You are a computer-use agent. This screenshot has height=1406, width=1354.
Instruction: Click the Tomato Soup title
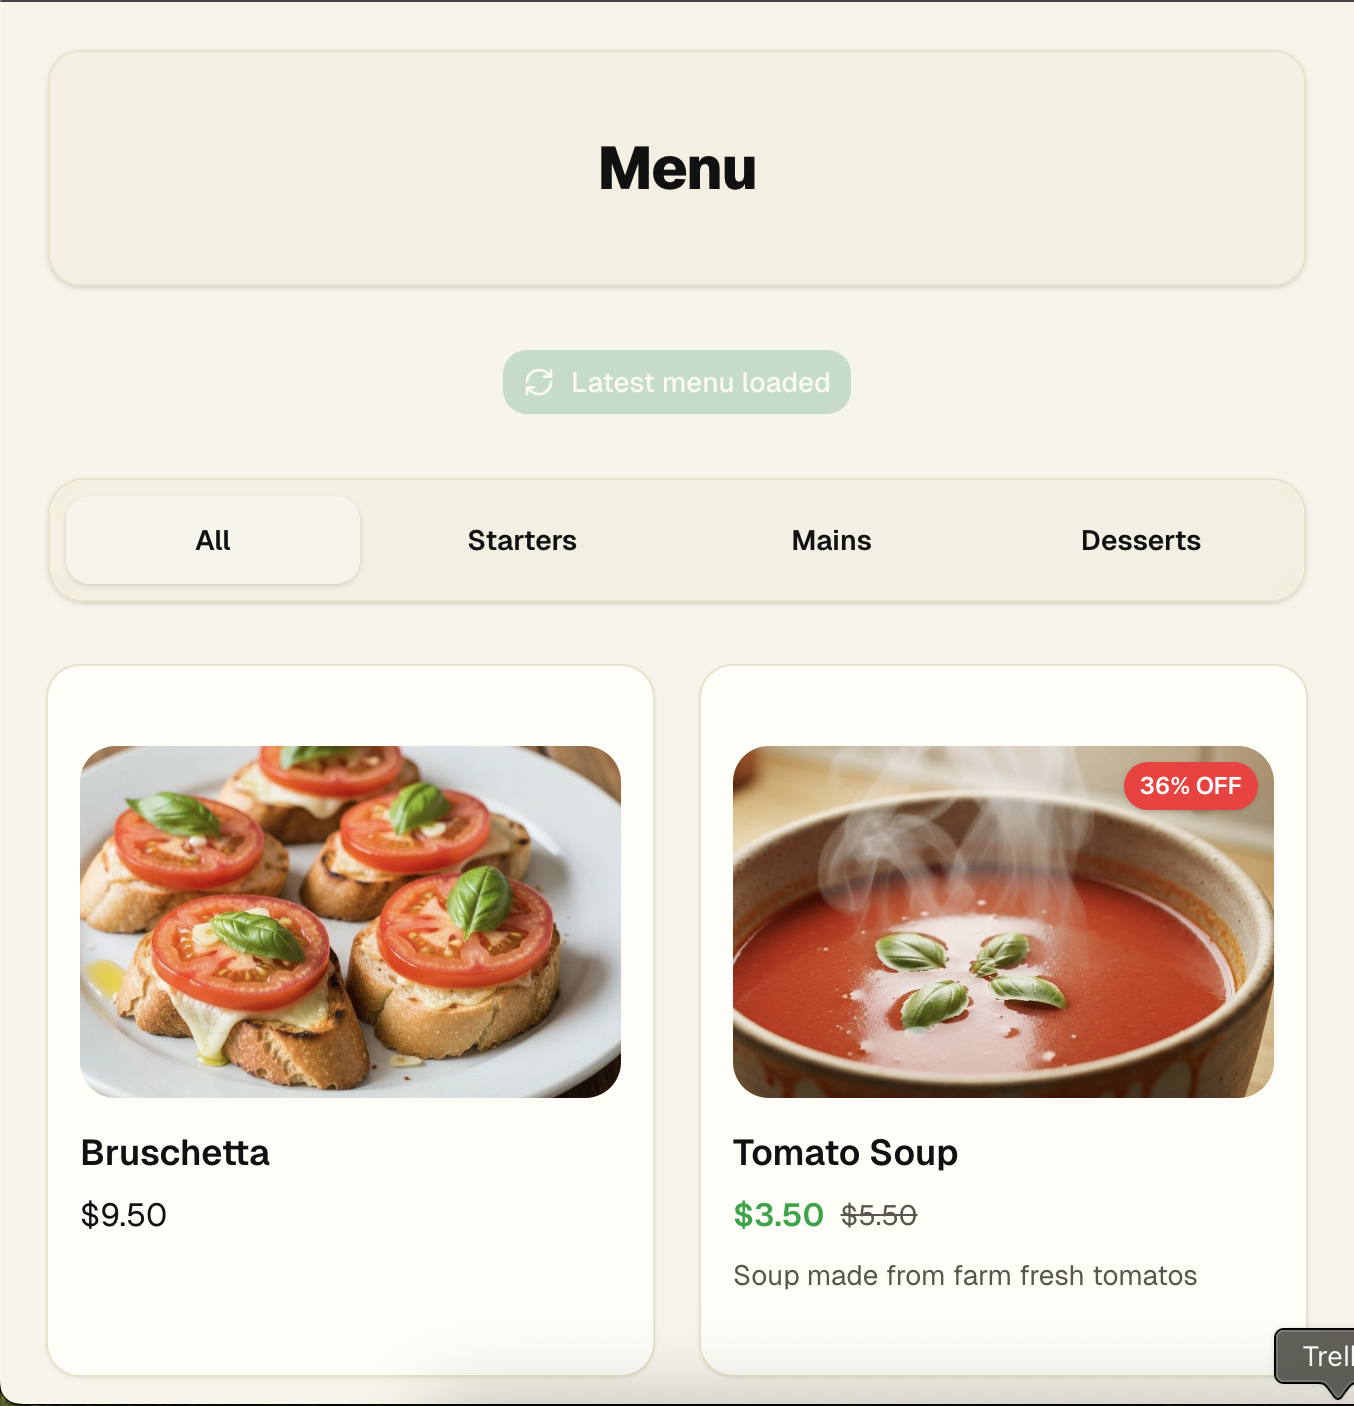pos(845,1153)
